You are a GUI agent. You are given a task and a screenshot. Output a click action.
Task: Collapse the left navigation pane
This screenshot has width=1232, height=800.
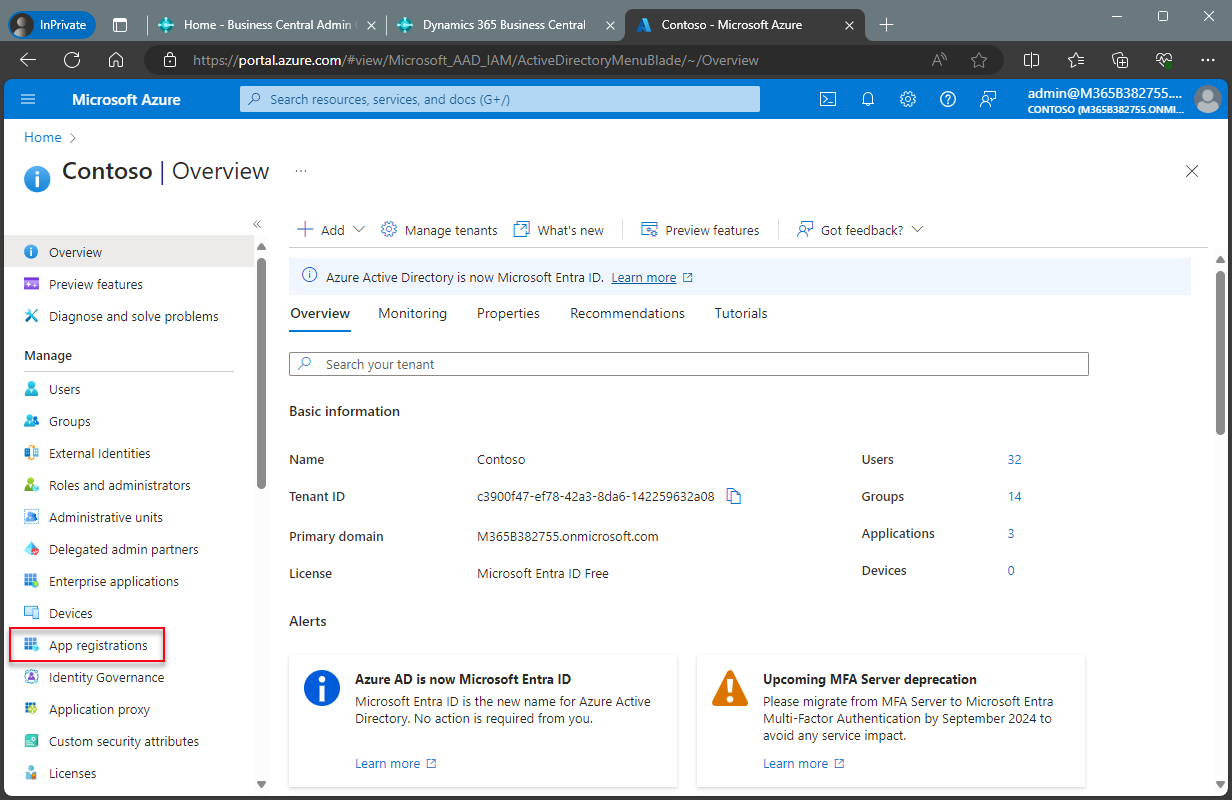pyautogui.click(x=257, y=224)
